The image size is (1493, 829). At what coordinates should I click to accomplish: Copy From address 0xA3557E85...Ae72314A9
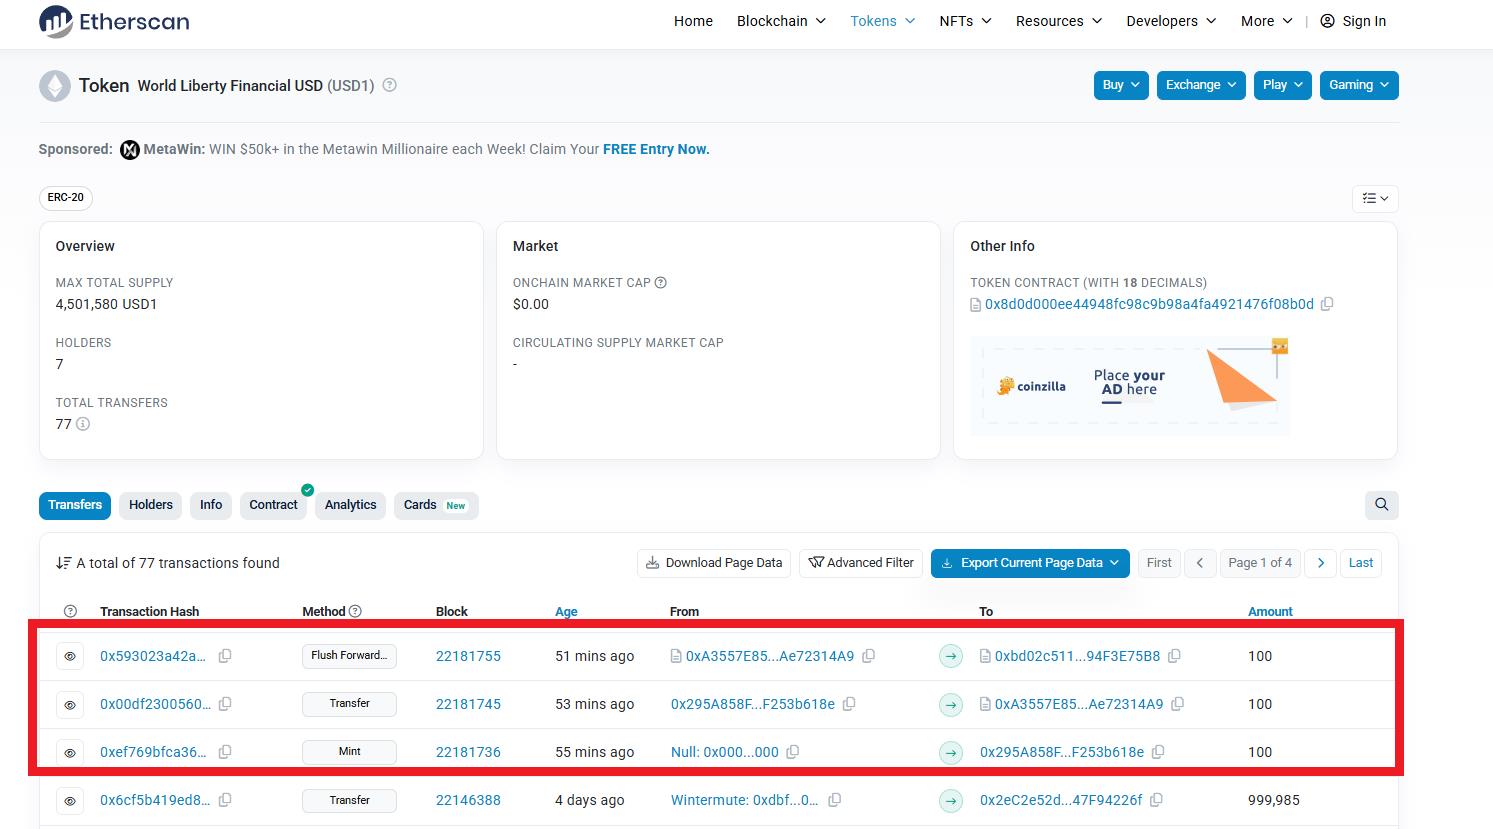pos(869,656)
